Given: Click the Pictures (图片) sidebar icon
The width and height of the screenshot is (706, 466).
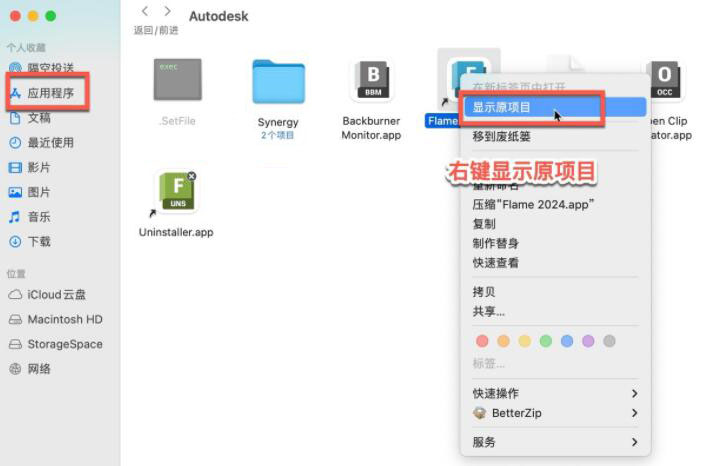Looking at the screenshot, I should tap(15, 192).
